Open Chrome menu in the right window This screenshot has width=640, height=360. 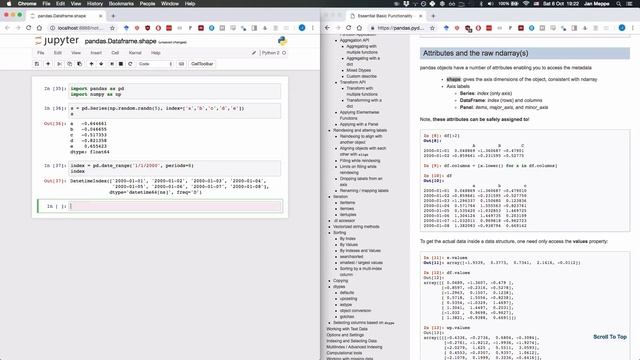[633, 28]
